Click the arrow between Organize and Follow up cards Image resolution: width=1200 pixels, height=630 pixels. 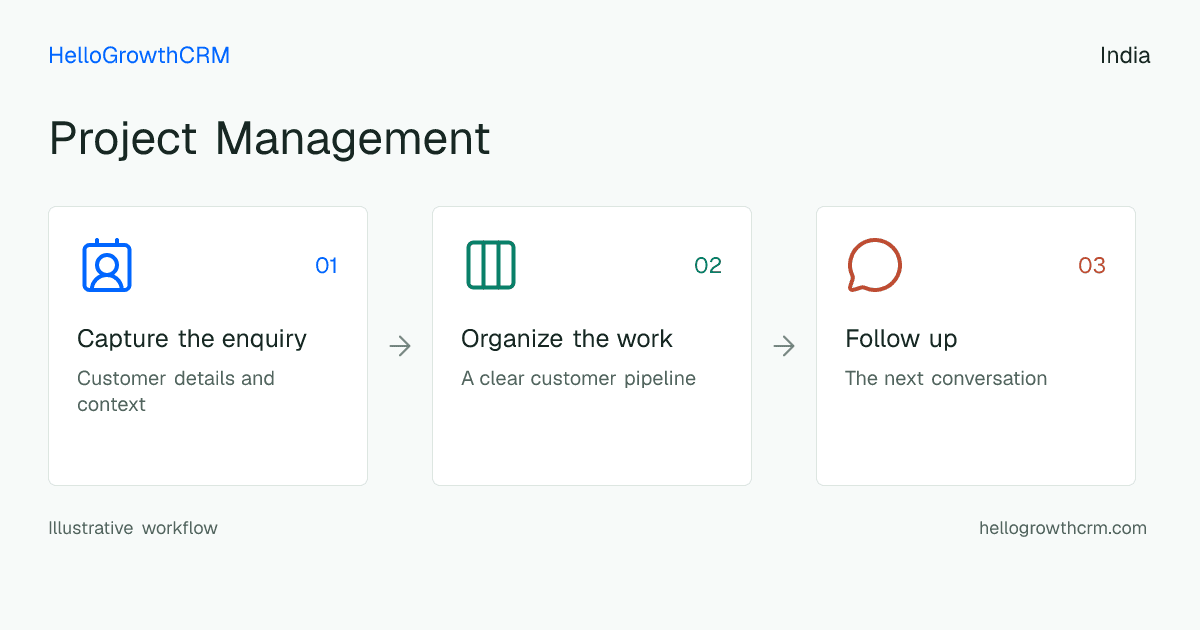[x=784, y=346]
